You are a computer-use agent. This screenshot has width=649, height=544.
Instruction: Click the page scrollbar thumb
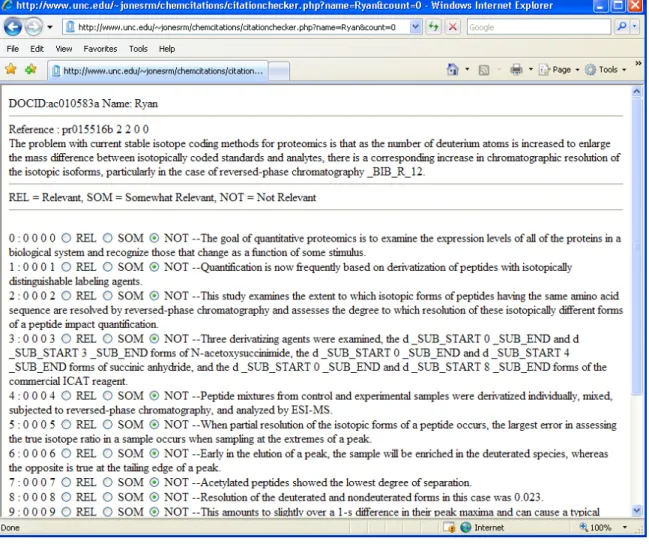637,247
